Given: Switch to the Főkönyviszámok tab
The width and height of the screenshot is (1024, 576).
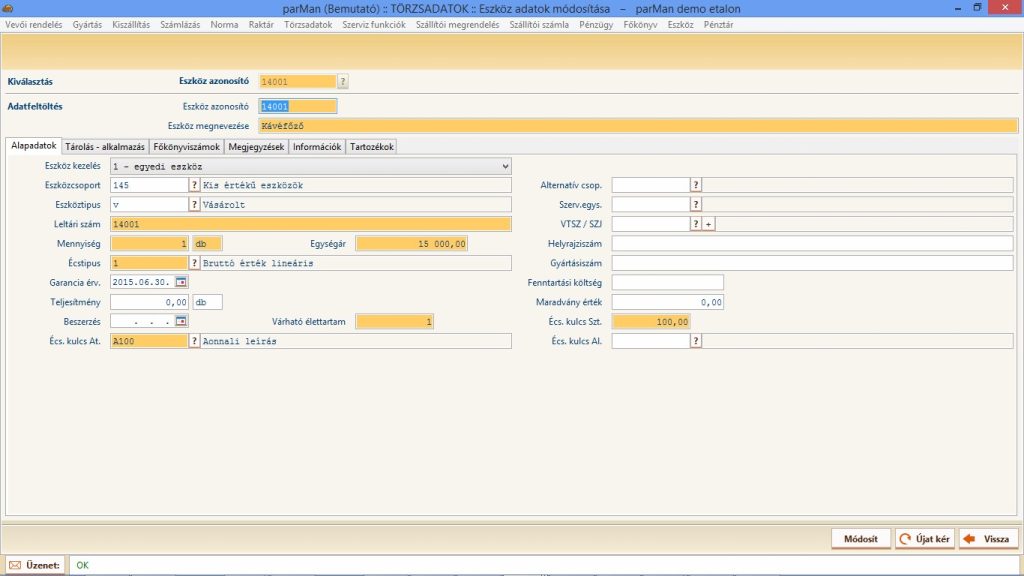Looking at the screenshot, I should click(187, 147).
